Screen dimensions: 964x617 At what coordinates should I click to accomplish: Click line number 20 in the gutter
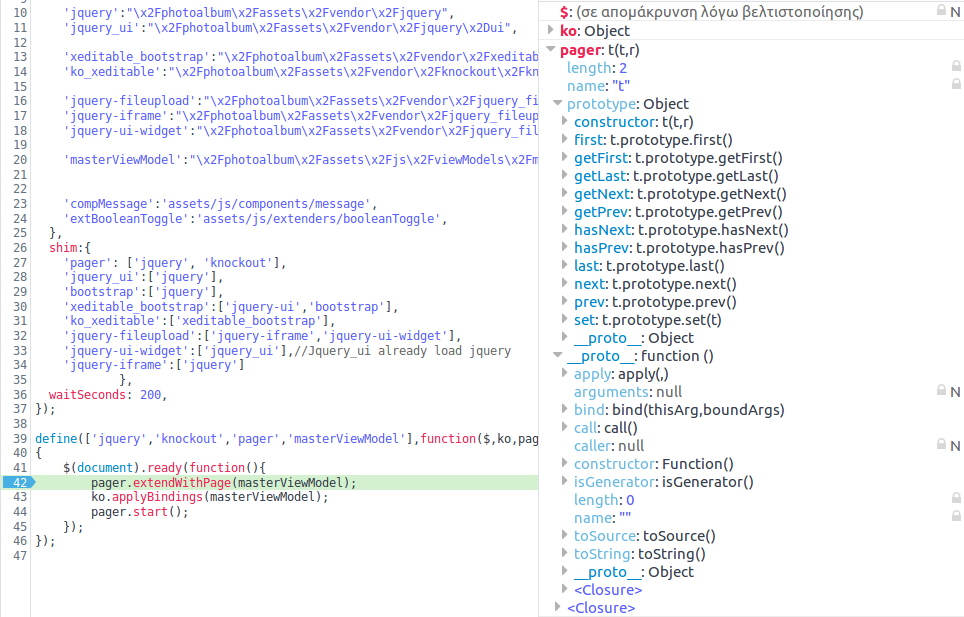[20, 160]
